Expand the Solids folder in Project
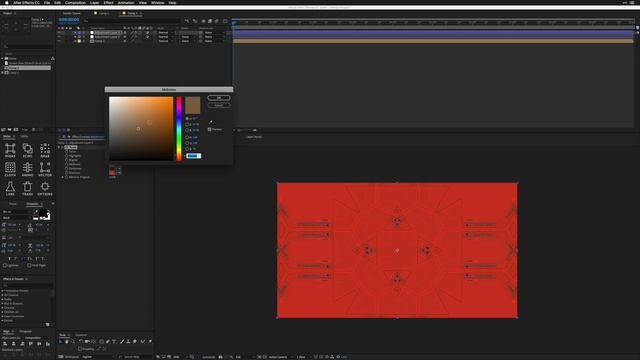This screenshot has width=640, height=360. pos(2,59)
